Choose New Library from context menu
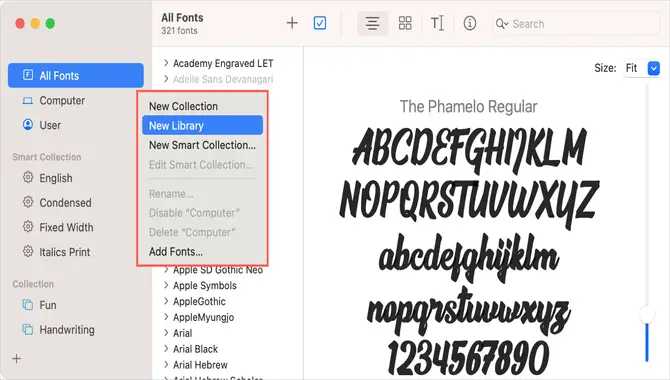Viewport: 670px width, 380px height. [x=203, y=126]
